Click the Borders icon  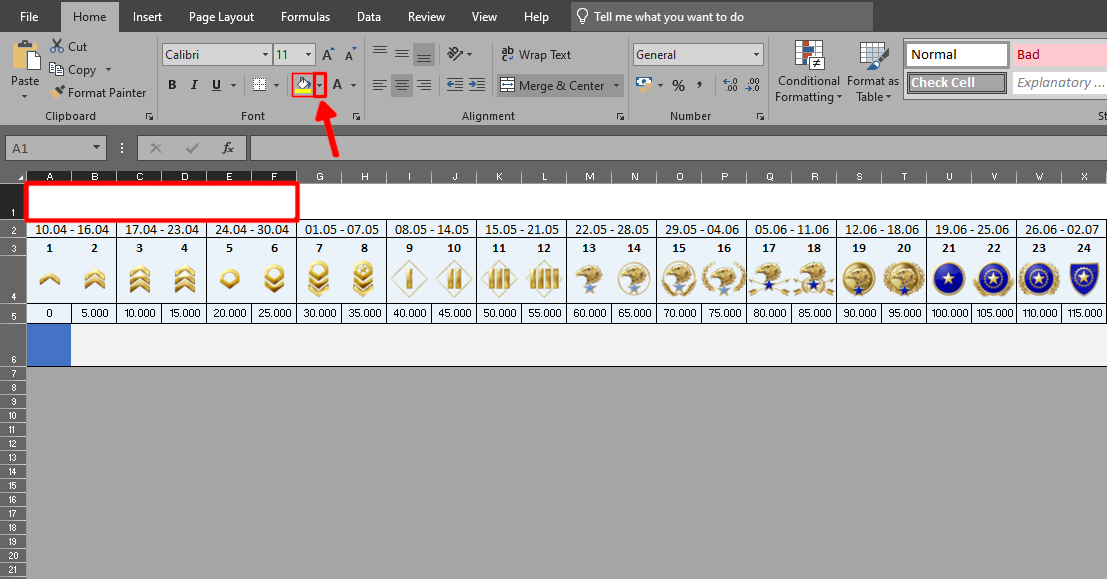pyautogui.click(x=259, y=85)
